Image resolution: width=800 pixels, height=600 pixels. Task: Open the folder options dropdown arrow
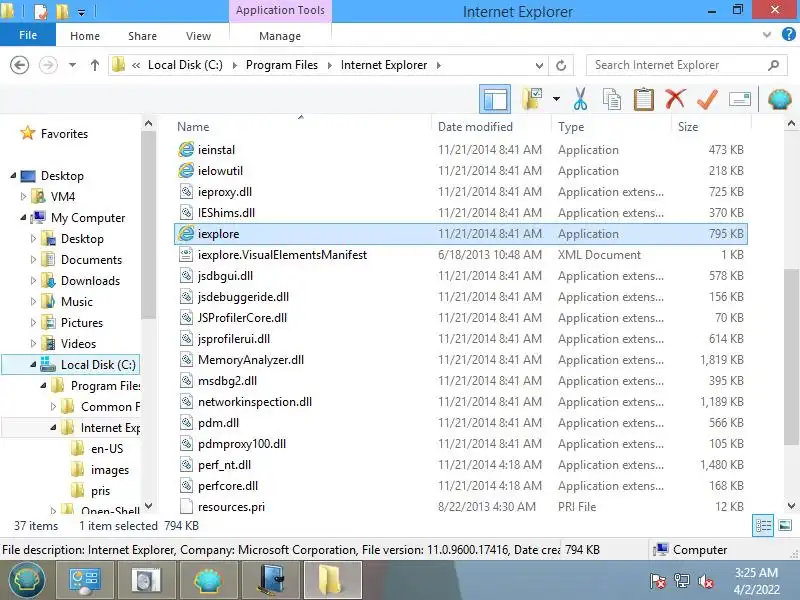pos(556,99)
